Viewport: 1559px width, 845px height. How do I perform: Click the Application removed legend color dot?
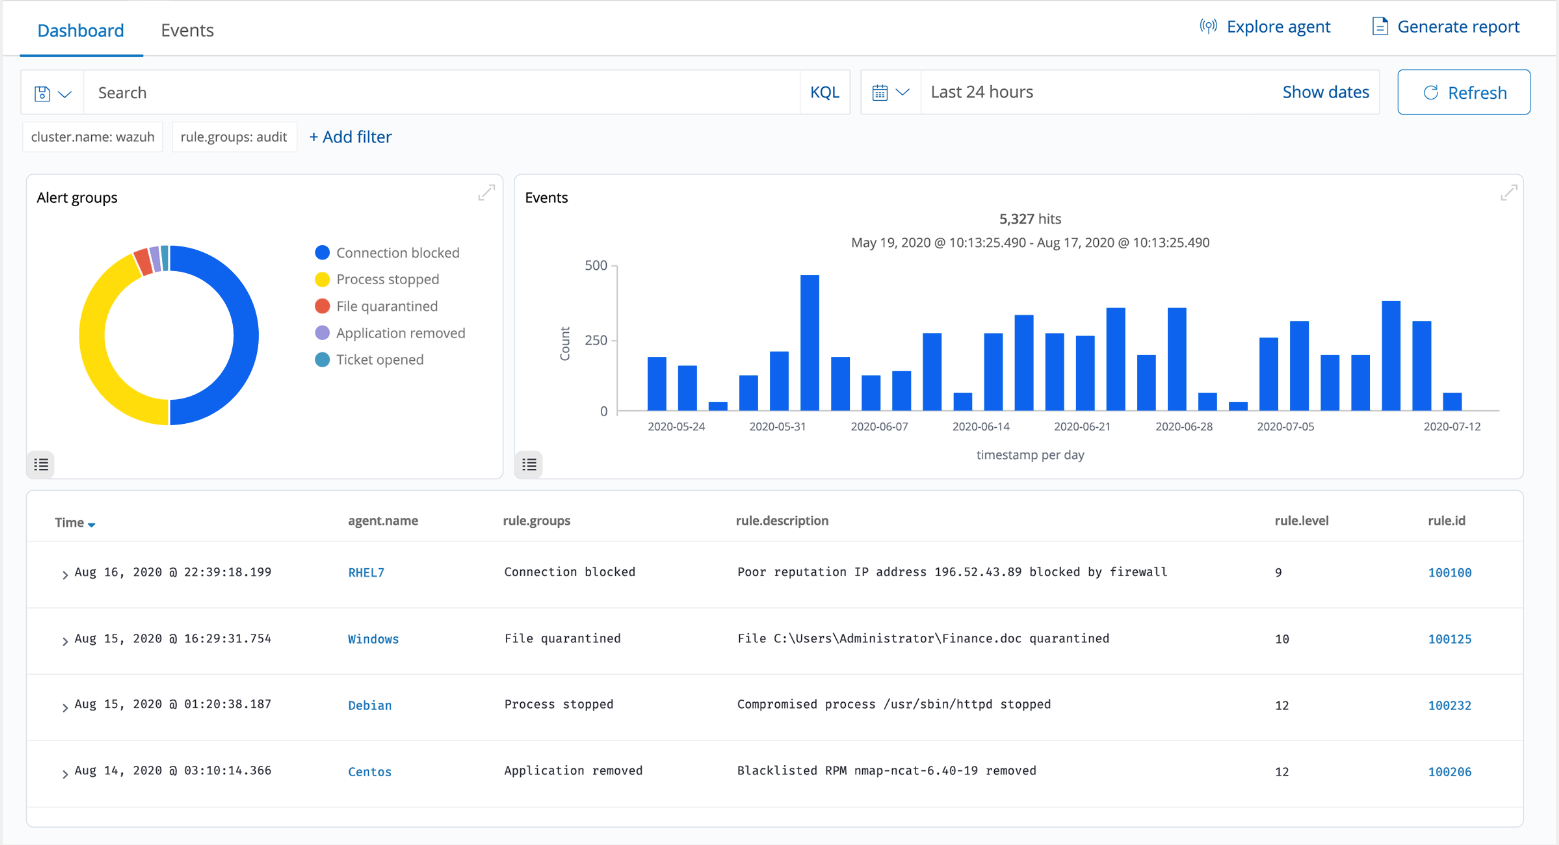point(322,333)
